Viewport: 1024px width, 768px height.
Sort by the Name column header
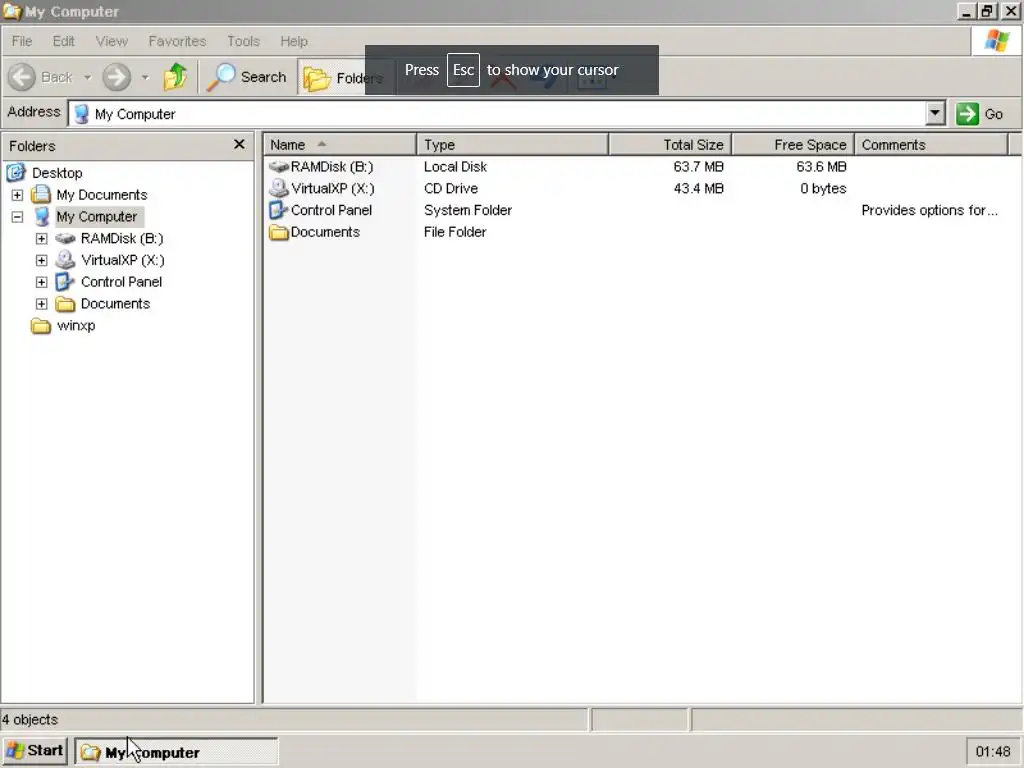click(340, 144)
